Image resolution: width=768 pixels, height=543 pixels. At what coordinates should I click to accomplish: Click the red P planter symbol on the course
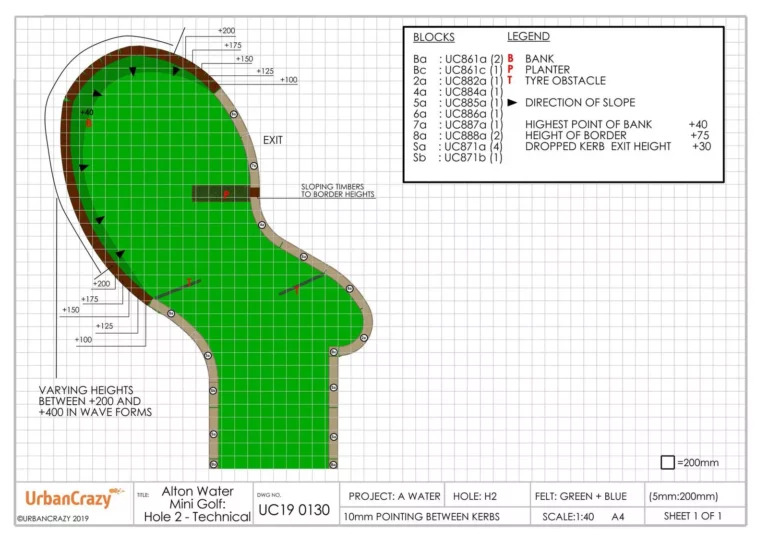[227, 193]
